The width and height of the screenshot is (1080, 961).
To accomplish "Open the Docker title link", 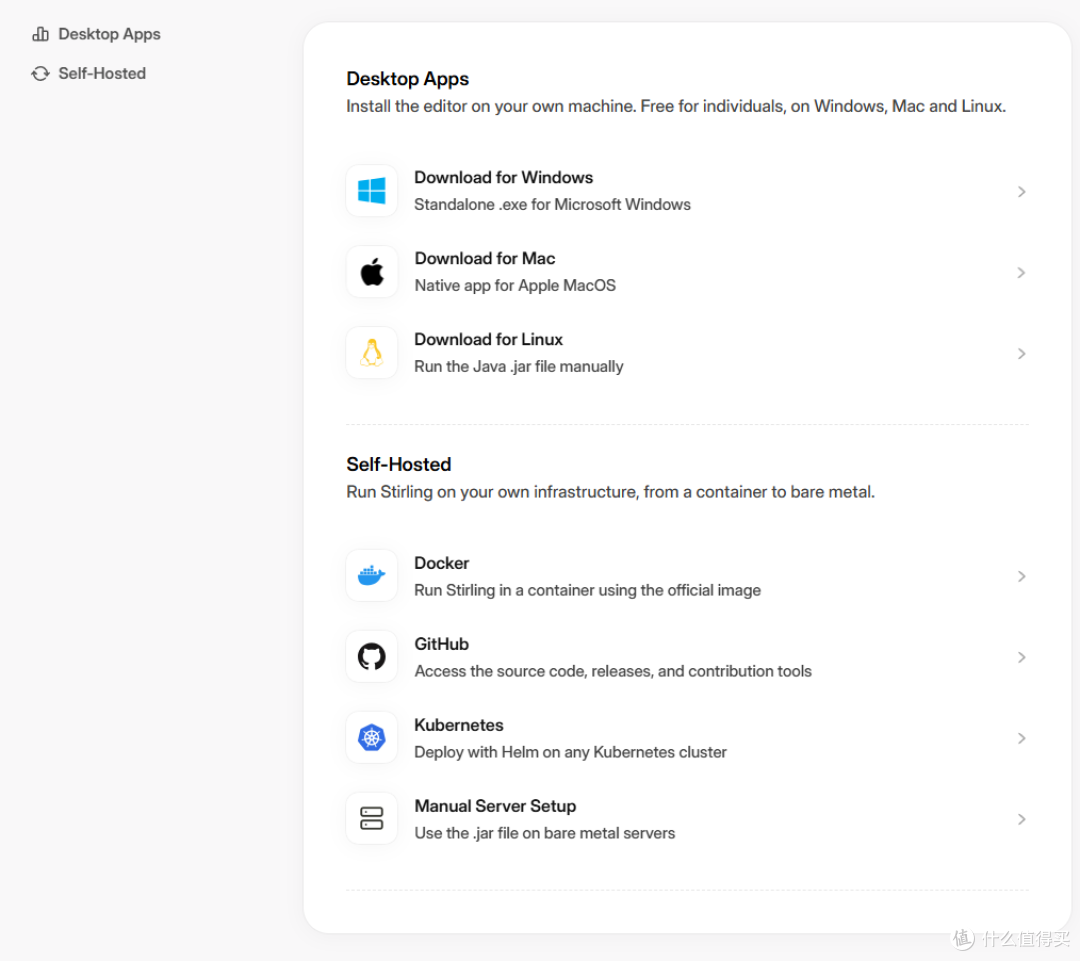I will 442,563.
